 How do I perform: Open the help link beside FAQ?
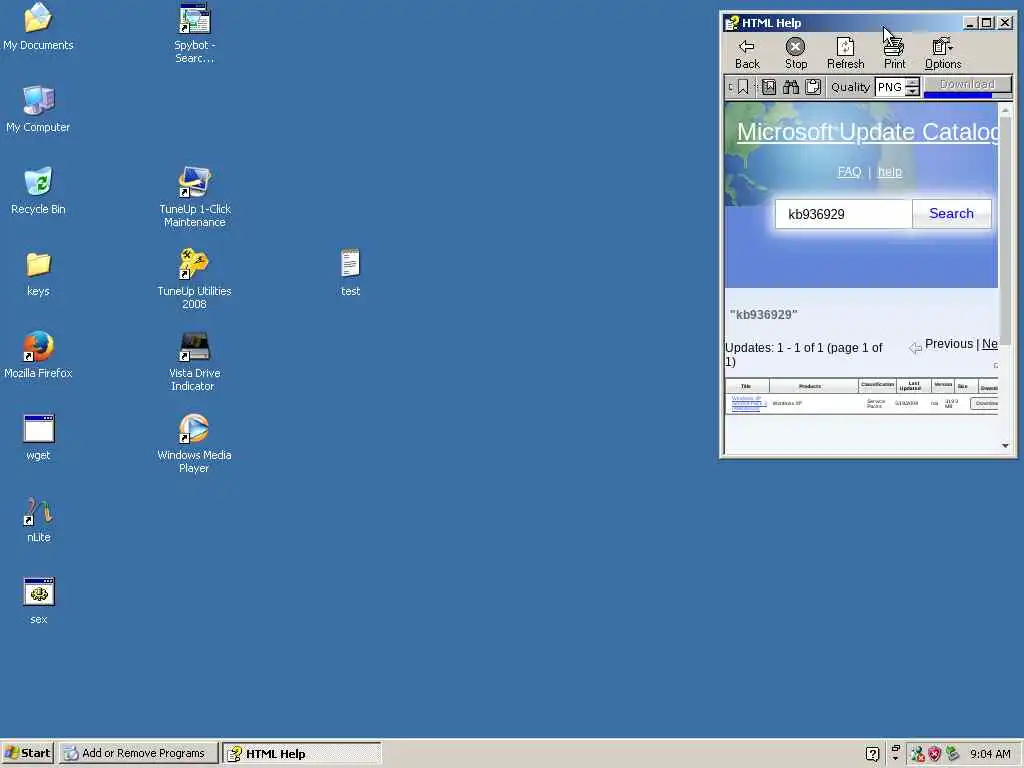point(889,172)
